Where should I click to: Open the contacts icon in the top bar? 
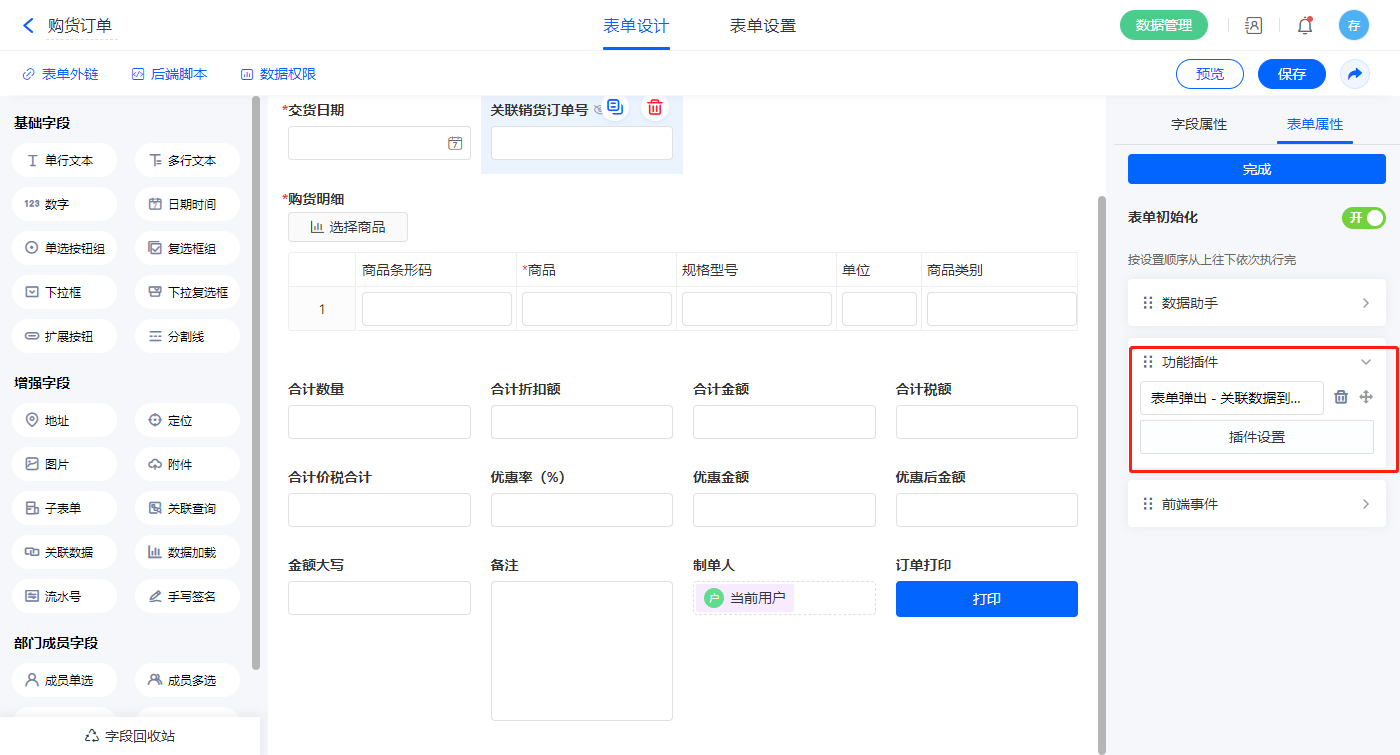[1253, 26]
